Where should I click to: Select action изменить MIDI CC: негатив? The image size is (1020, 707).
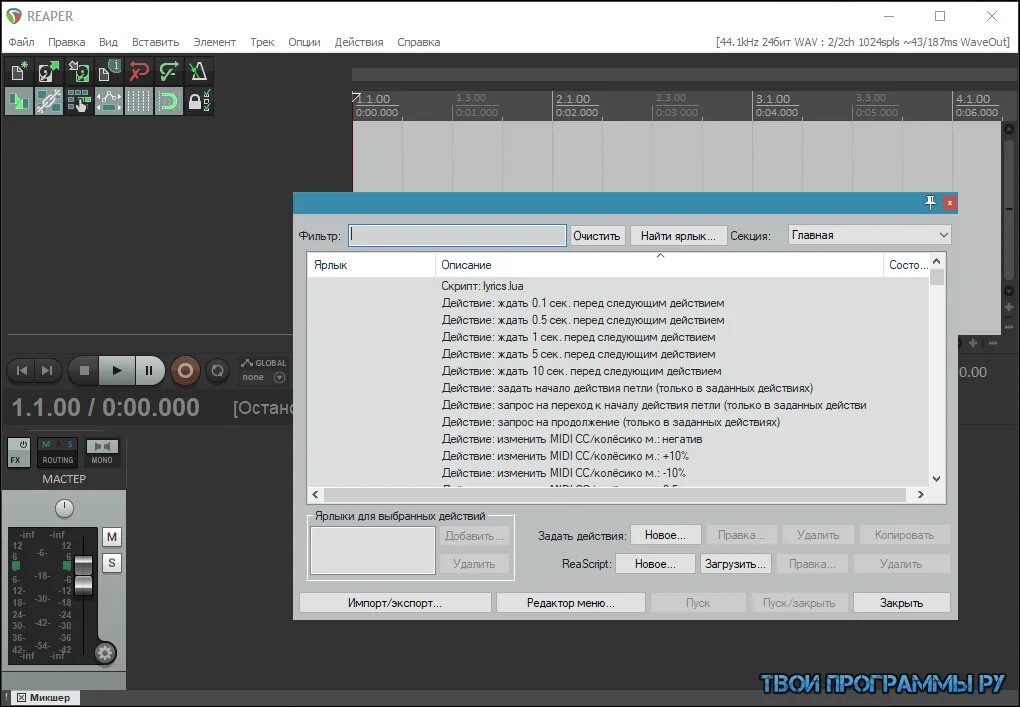point(618,439)
